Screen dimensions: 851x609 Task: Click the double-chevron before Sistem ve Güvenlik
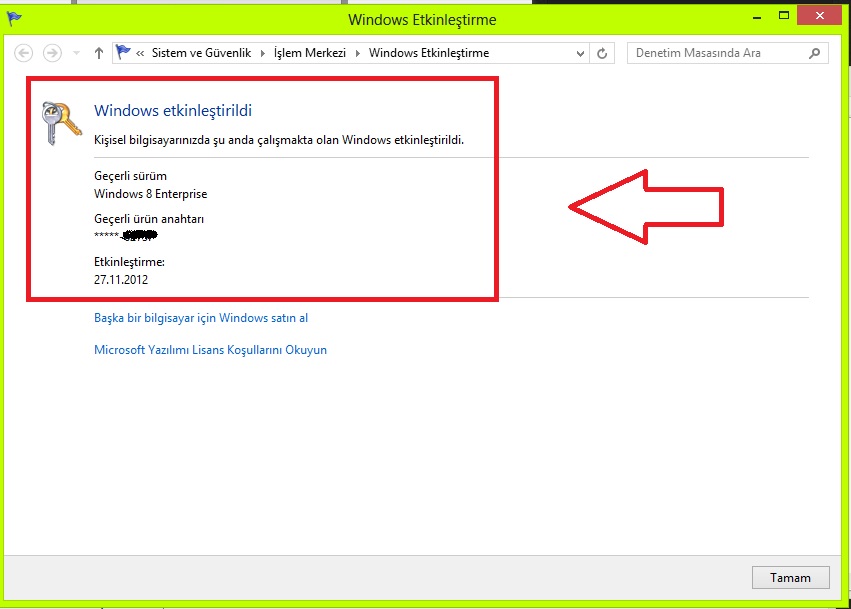(x=140, y=53)
